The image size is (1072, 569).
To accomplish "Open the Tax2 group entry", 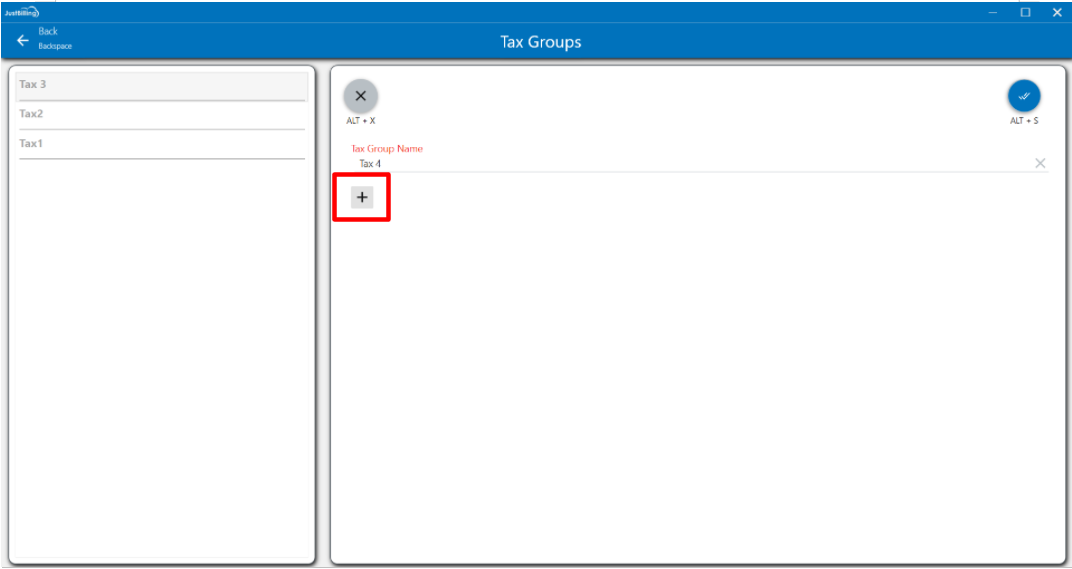I will click(x=162, y=114).
